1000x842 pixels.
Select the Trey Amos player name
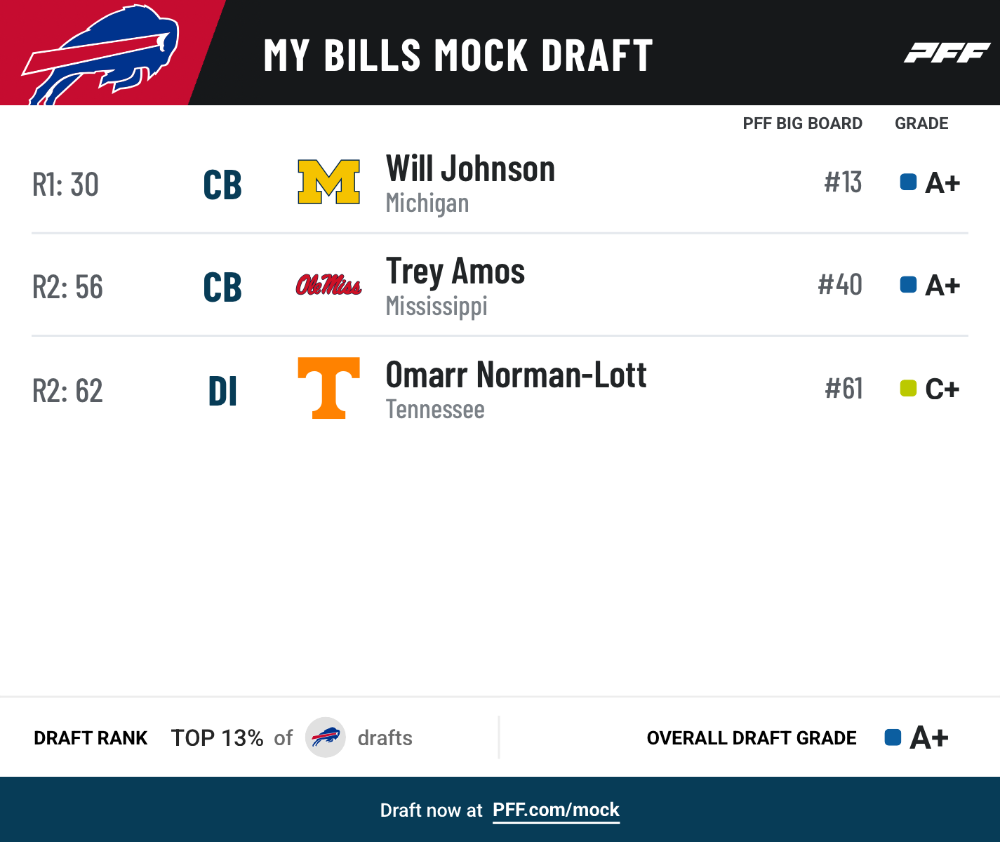(455, 272)
